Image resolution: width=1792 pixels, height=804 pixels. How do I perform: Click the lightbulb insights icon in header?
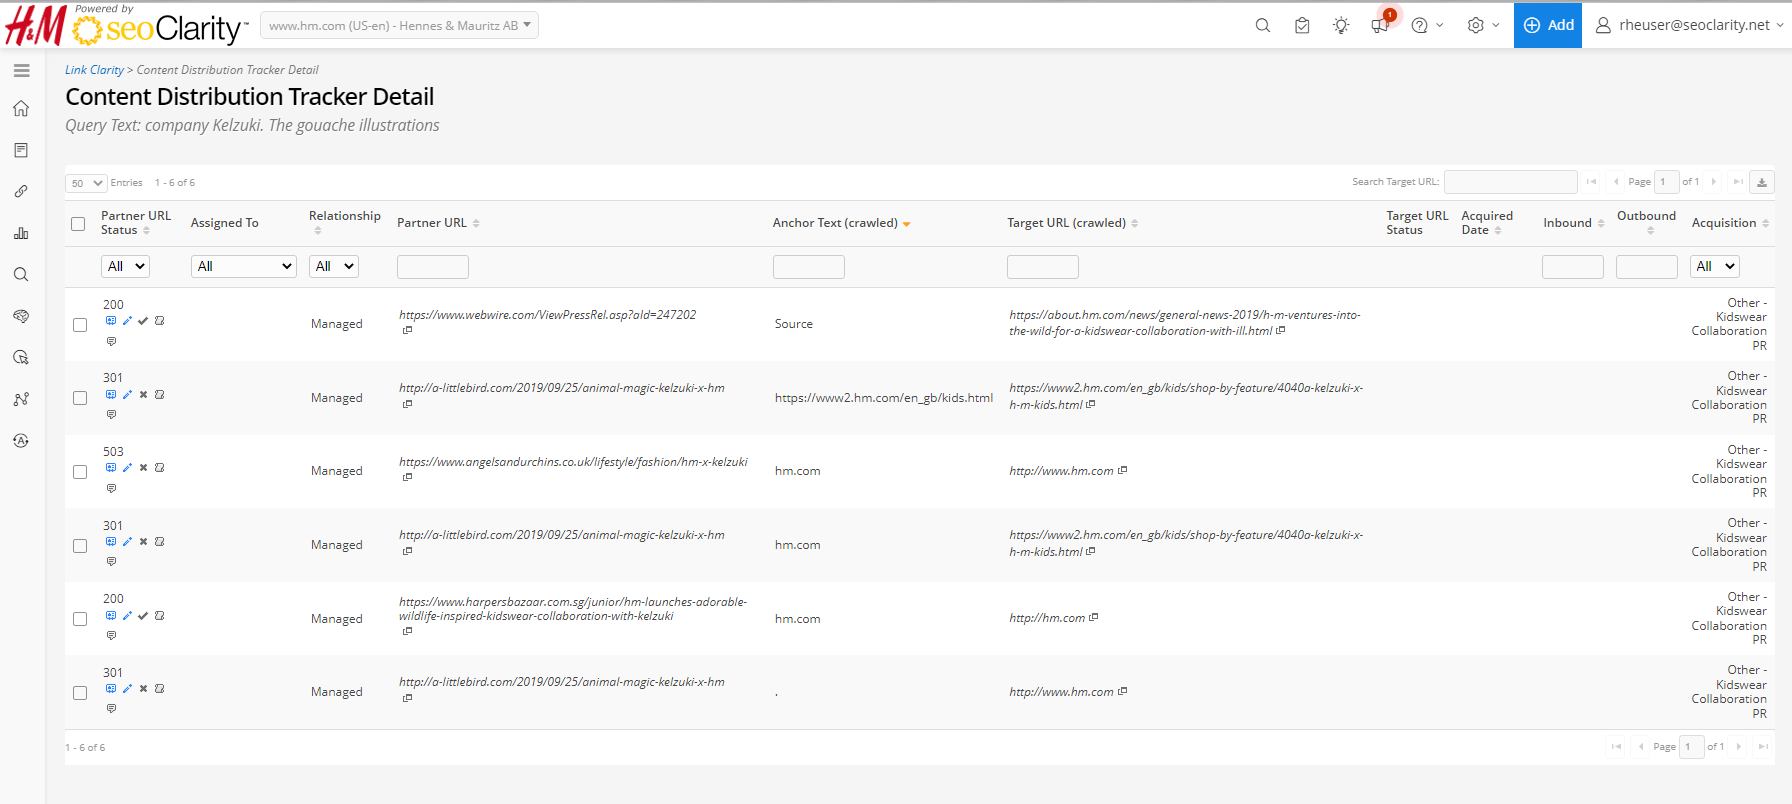(x=1341, y=26)
